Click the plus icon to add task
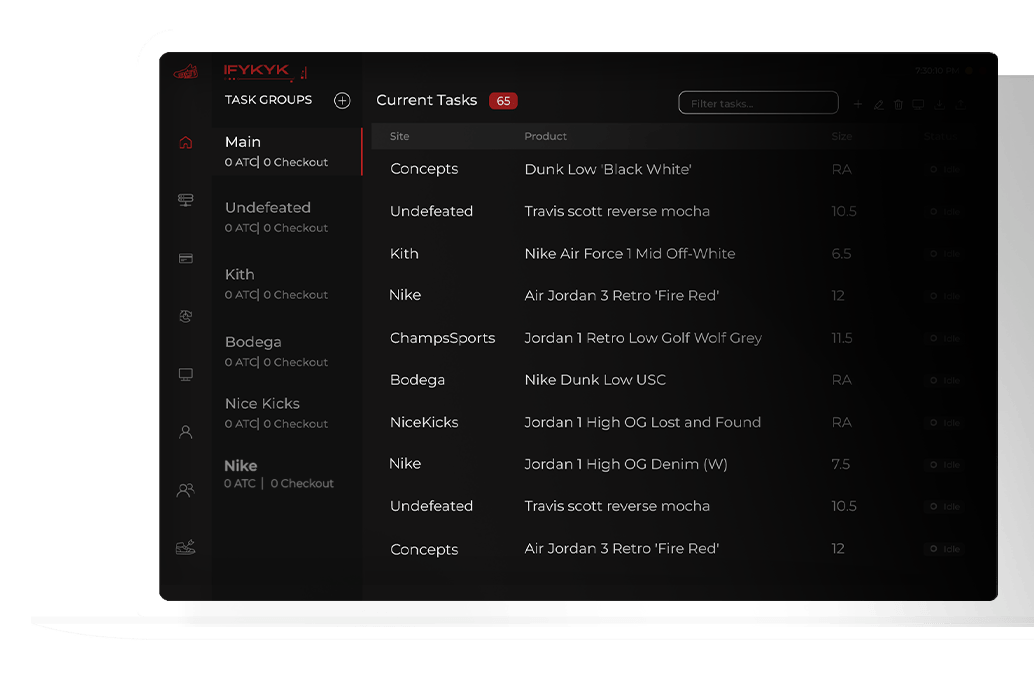The image size is (1034, 700). (x=857, y=104)
